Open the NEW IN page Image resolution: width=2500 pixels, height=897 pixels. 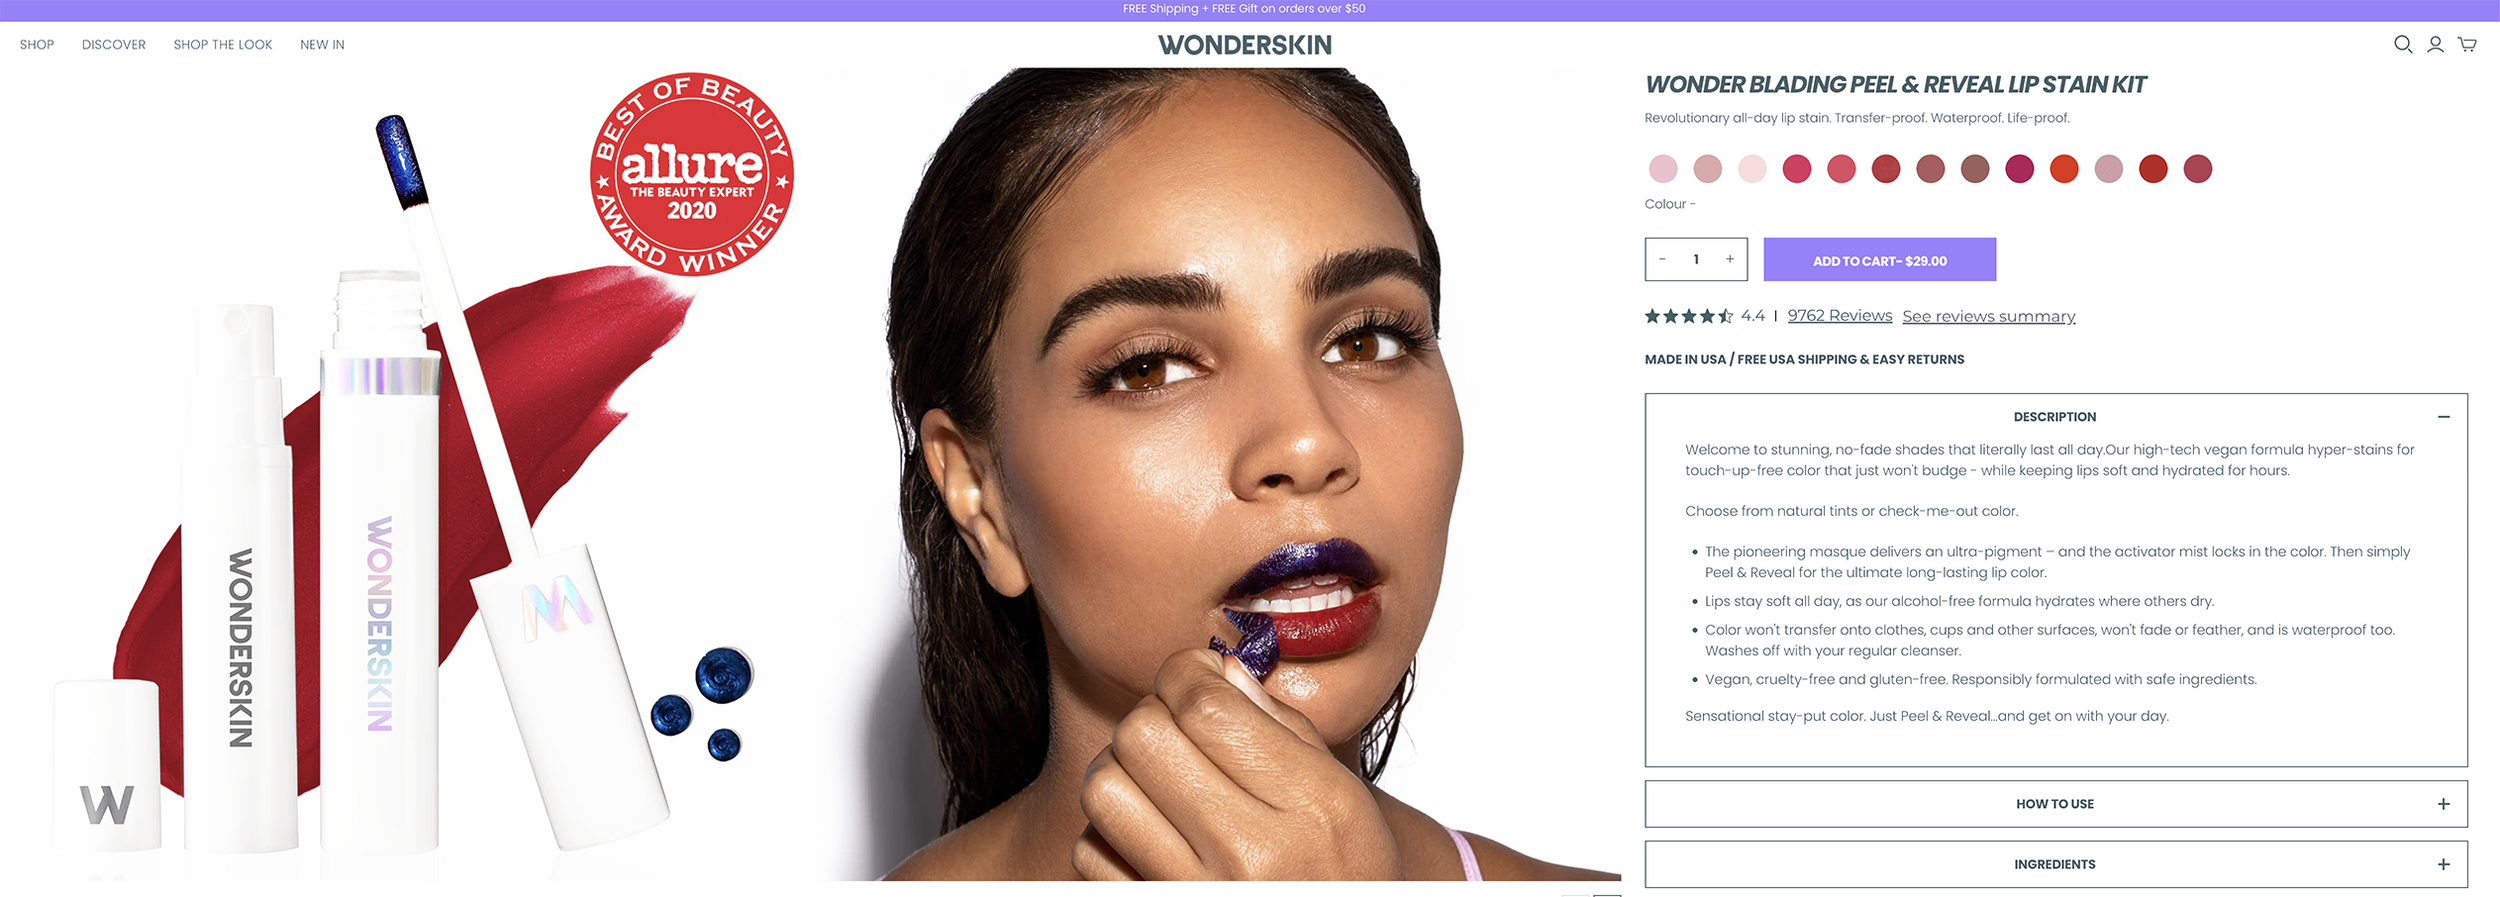[322, 45]
